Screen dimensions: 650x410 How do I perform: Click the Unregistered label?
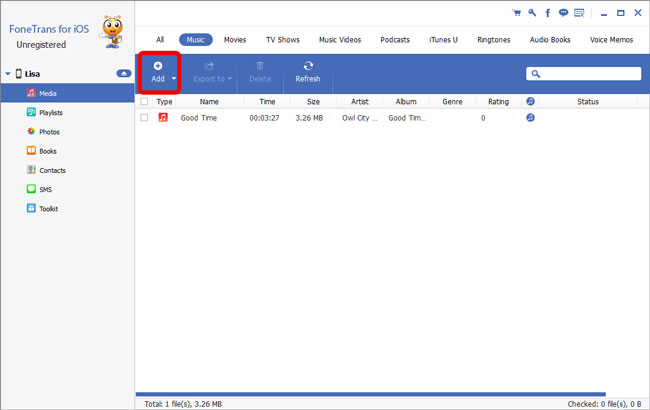point(41,45)
